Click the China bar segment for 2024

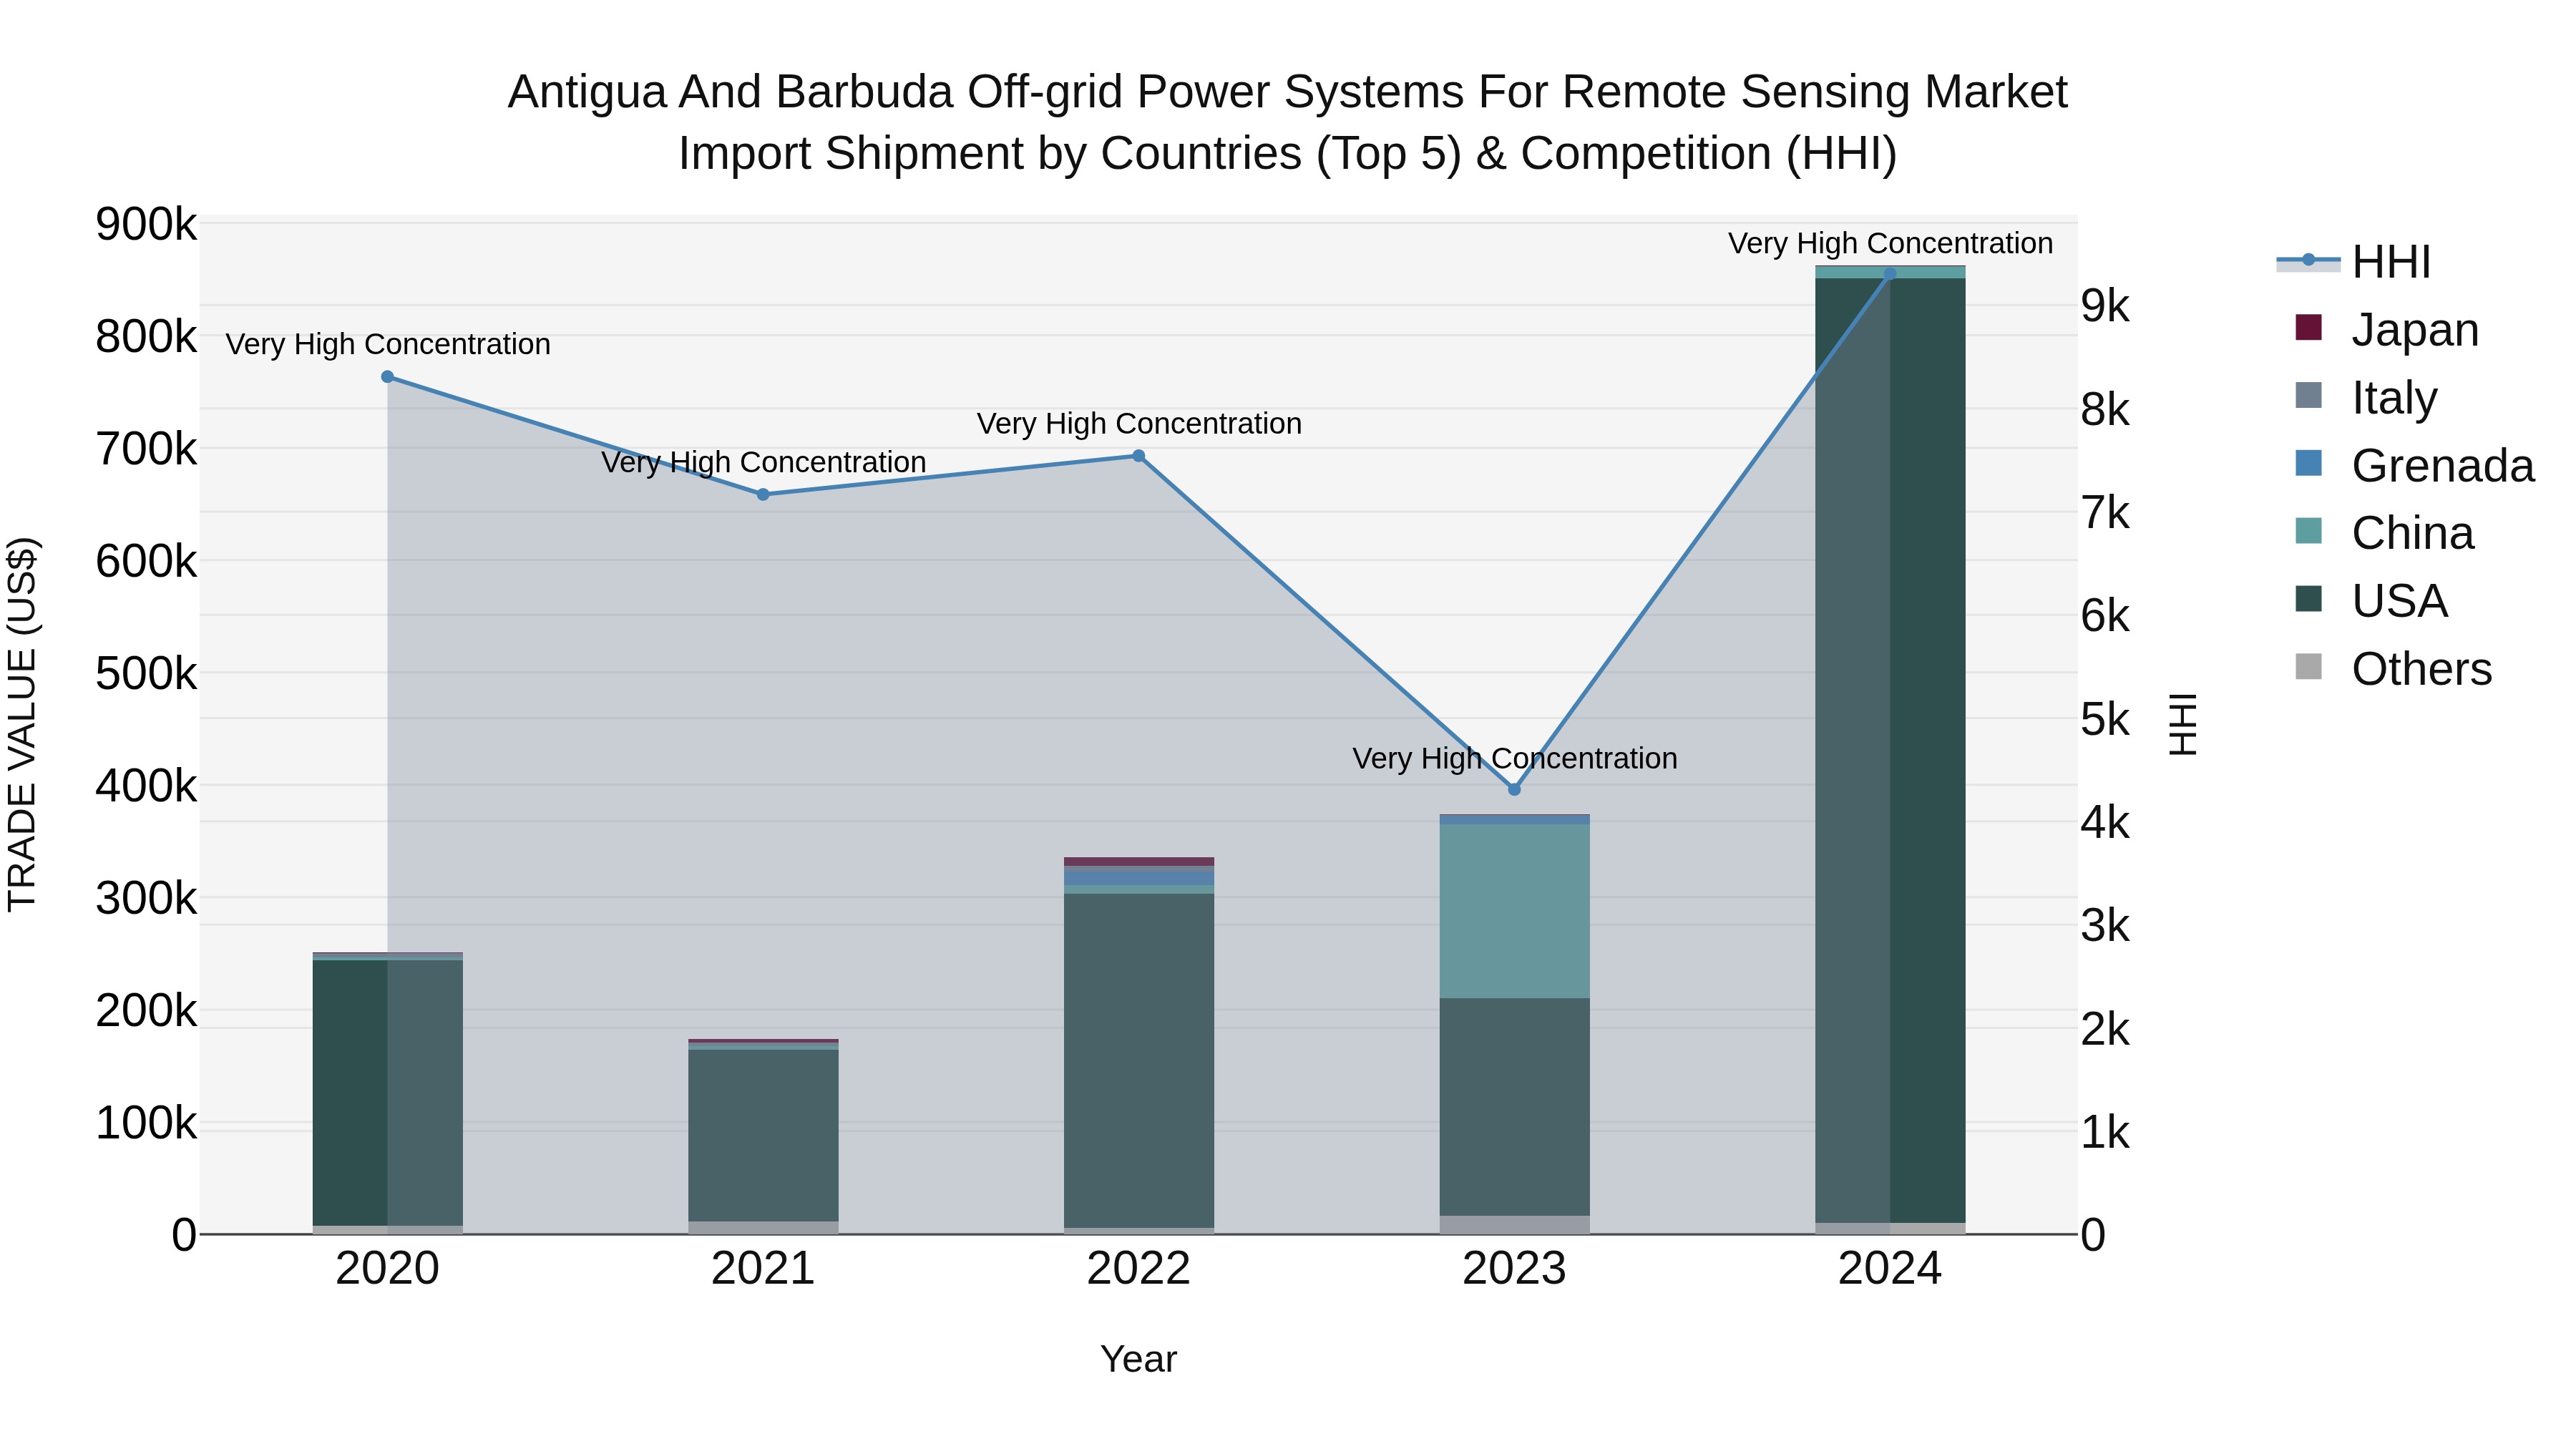1890,272
